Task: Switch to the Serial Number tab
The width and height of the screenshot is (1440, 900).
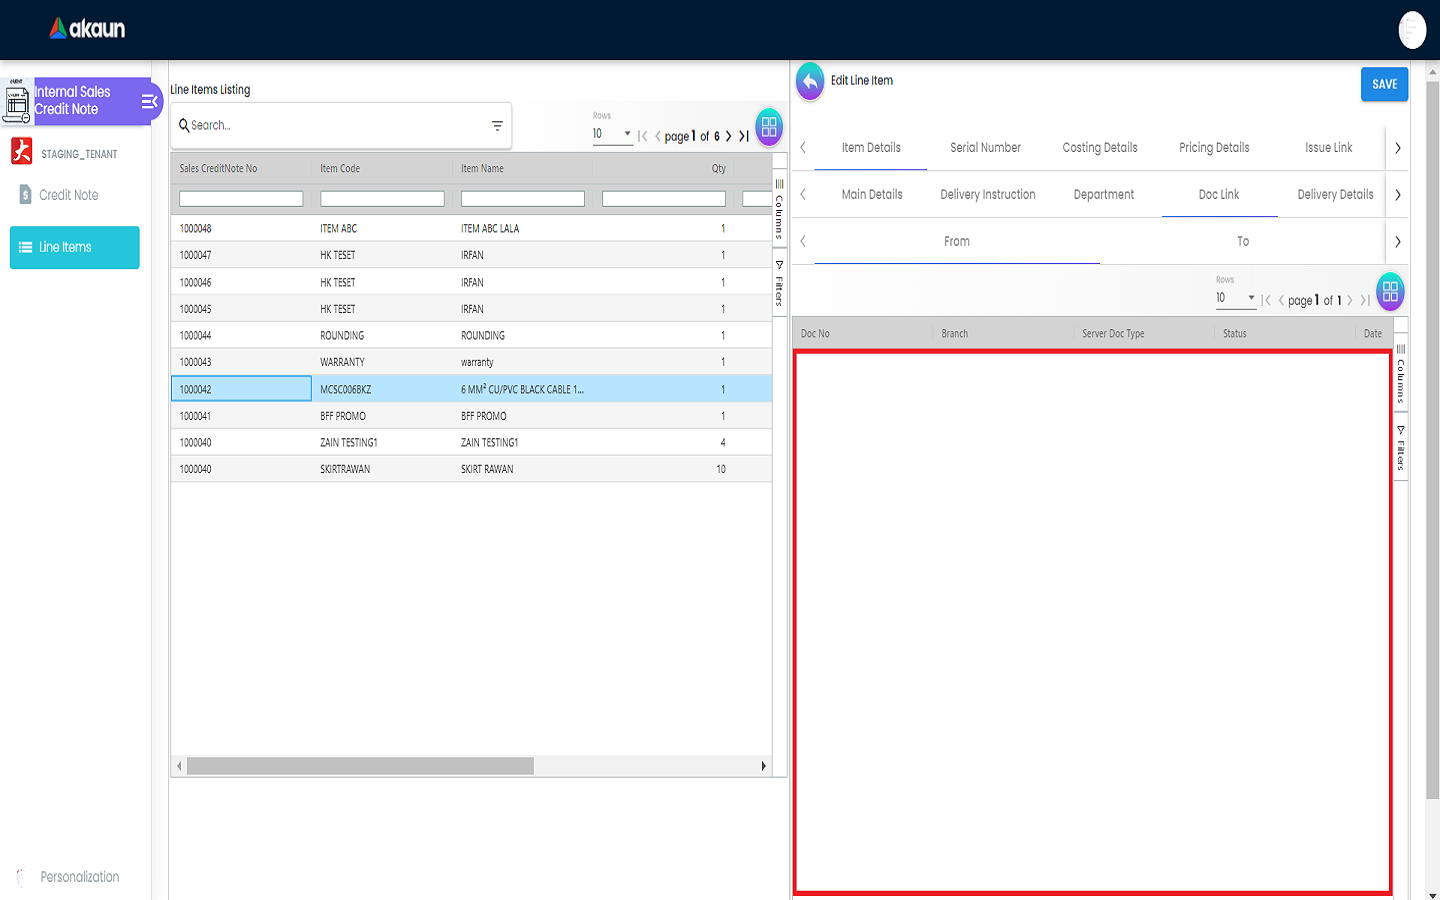Action: (985, 148)
